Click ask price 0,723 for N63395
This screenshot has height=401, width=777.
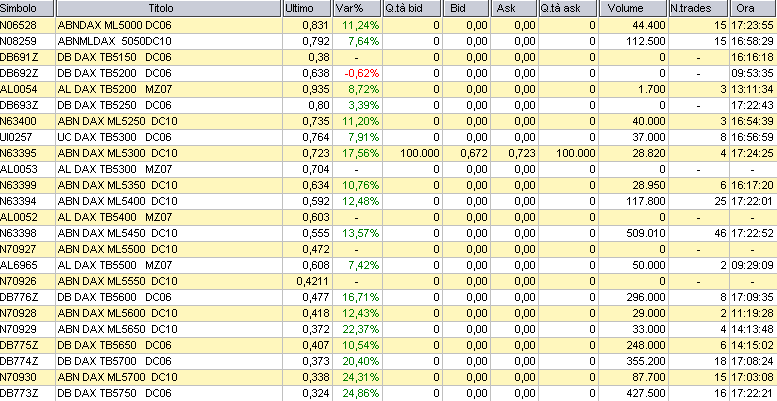(x=522, y=153)
